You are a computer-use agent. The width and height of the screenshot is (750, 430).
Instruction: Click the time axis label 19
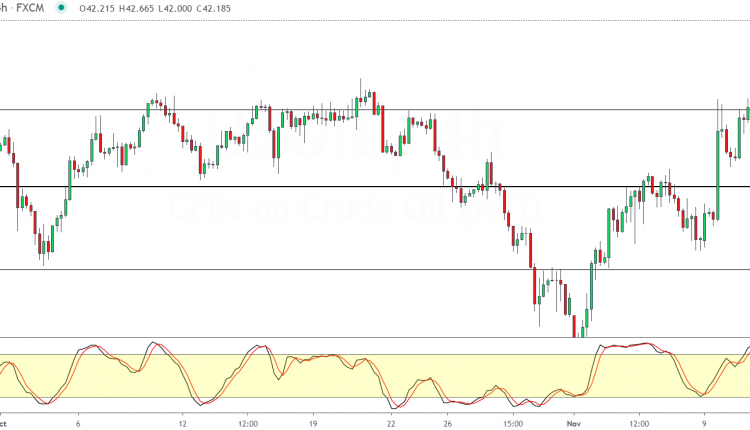[313, 424]
